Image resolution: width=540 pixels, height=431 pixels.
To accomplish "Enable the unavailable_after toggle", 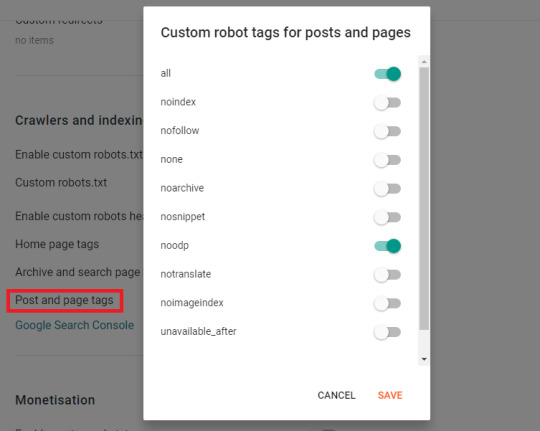I will (387, 332).
